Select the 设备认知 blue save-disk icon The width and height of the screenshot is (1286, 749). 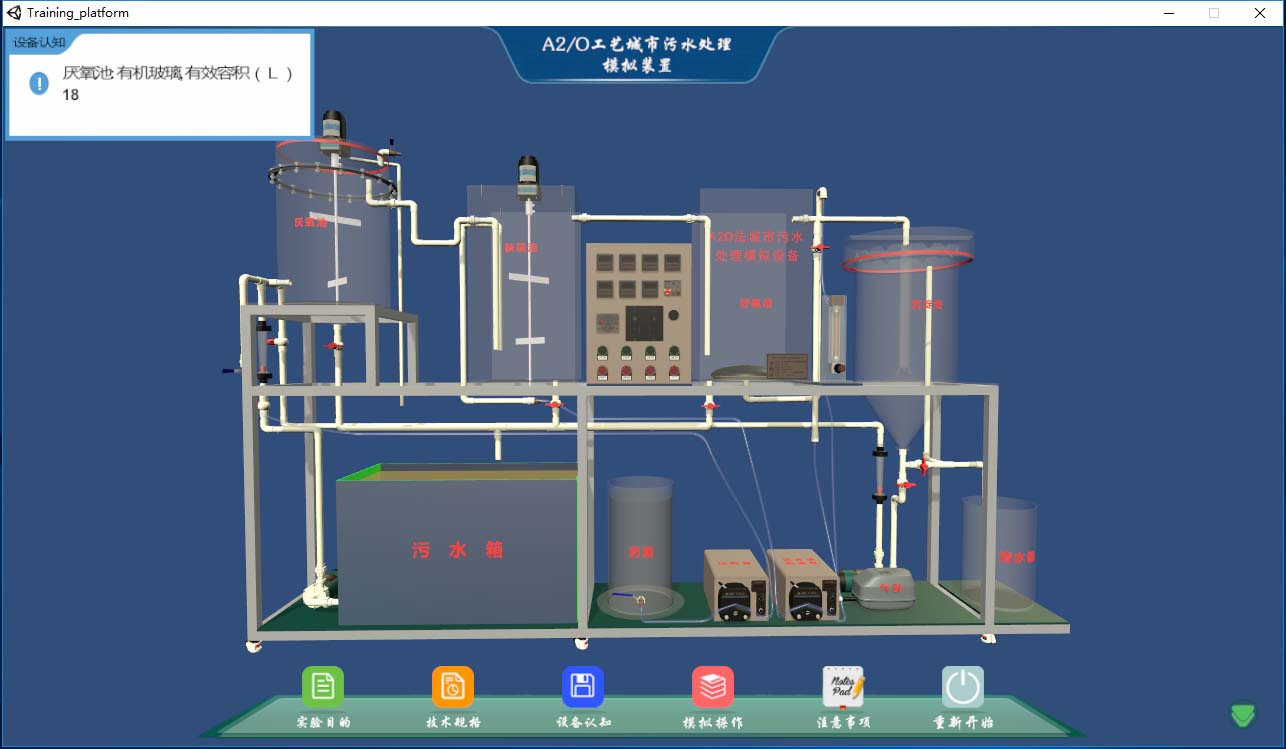(583, 687)
